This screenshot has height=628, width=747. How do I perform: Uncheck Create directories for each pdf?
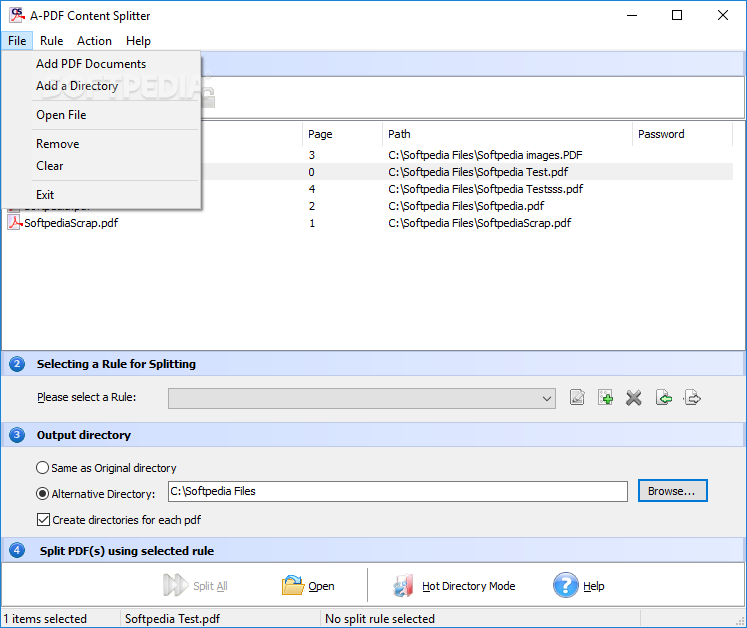[x=43, y=519]
